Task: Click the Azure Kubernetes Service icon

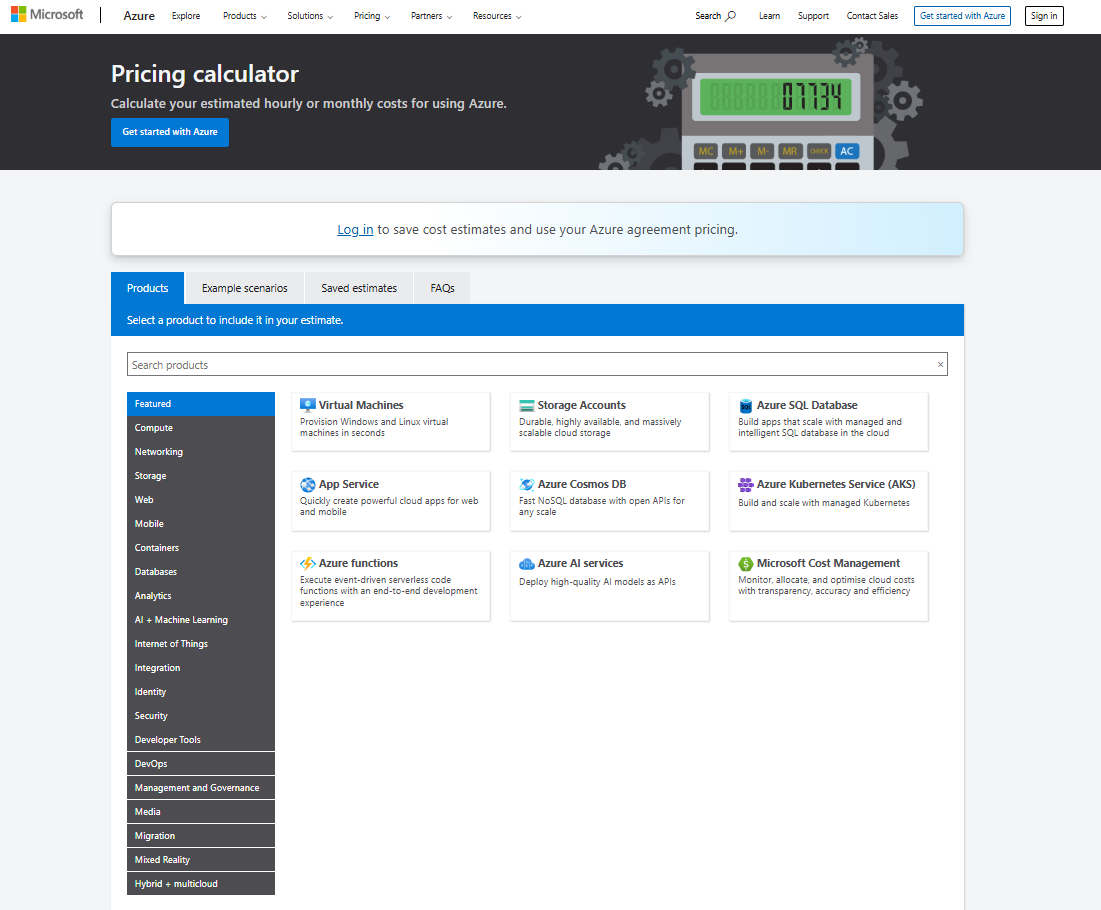Action: (x=746, y=484)
